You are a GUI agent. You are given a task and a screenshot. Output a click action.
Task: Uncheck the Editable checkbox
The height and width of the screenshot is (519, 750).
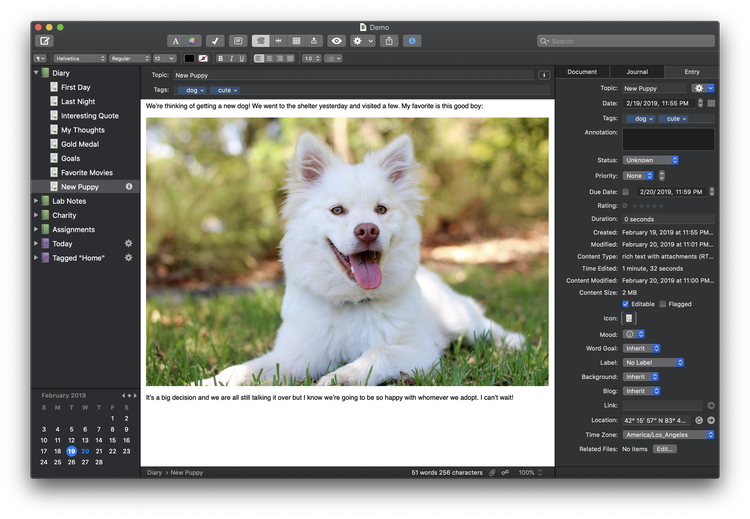[626, 304]
